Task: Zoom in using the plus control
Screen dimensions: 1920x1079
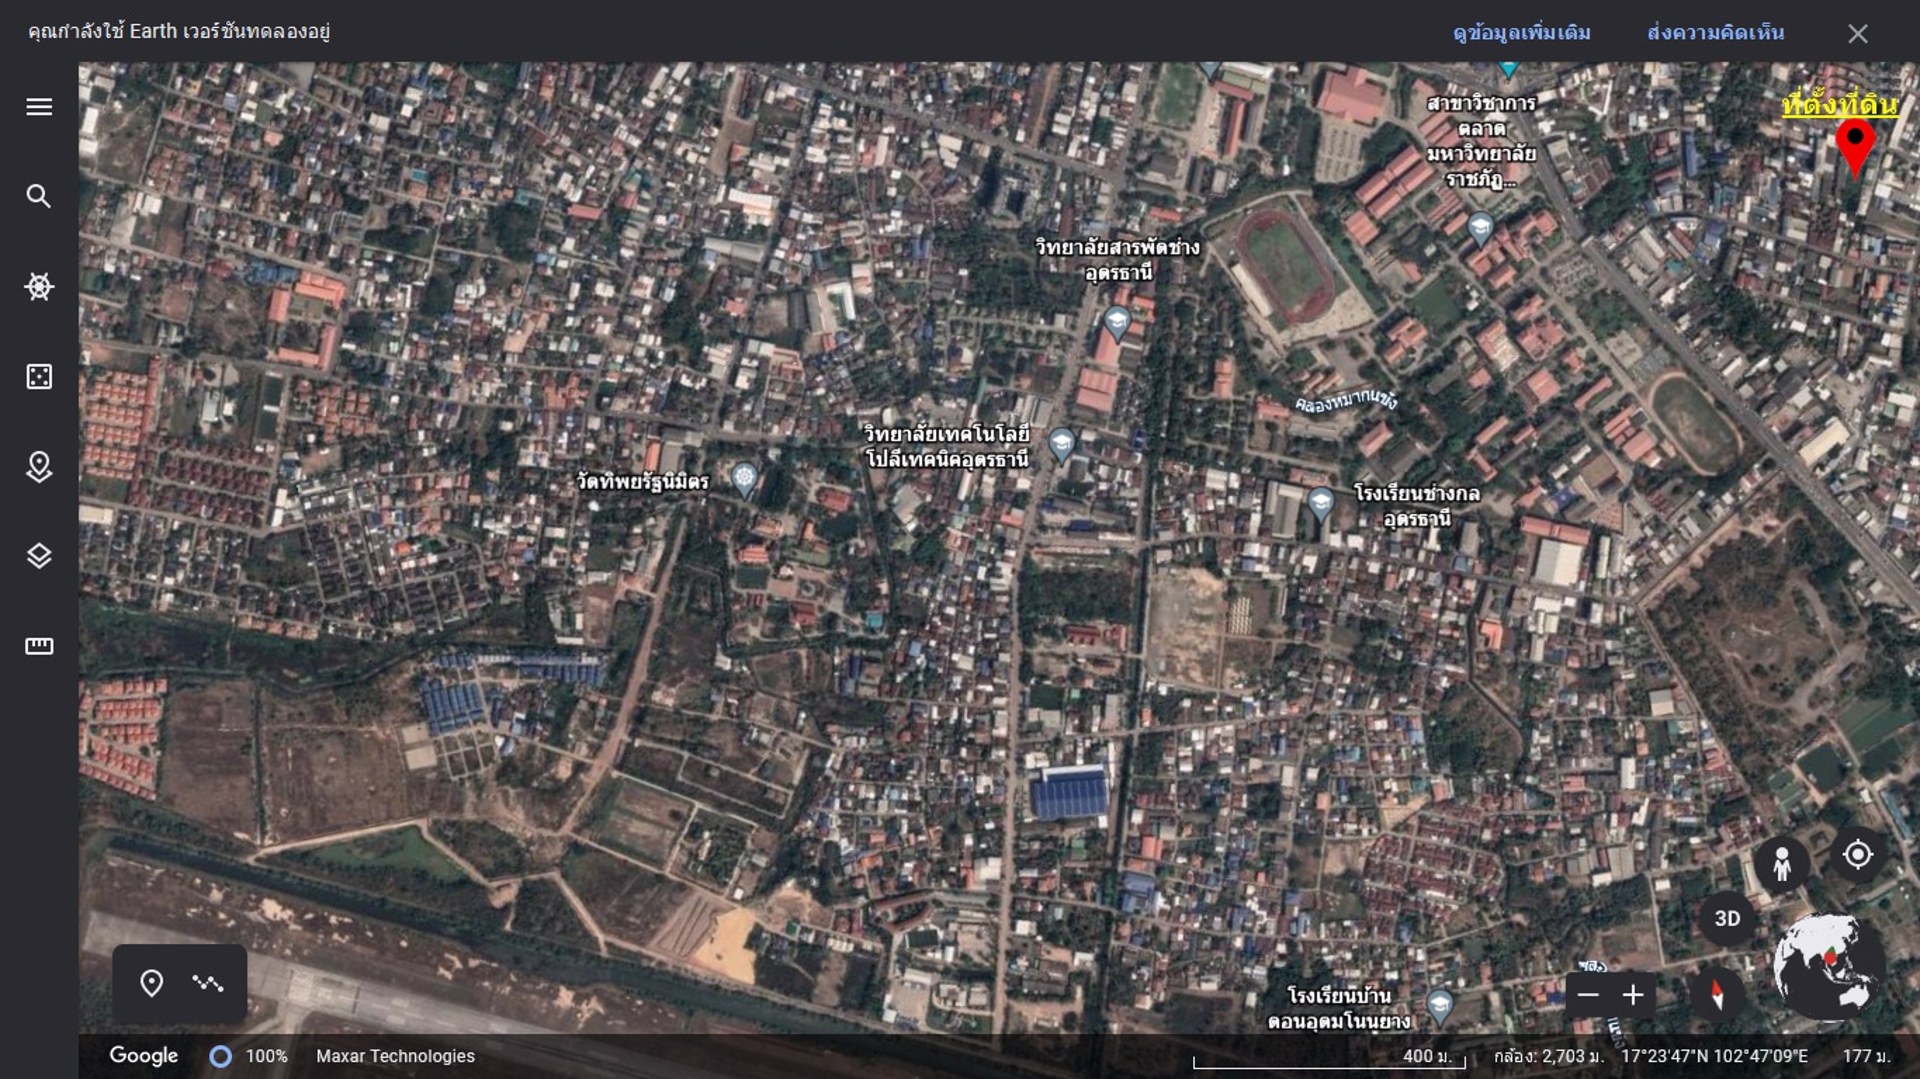Action: click(x=1634, y=995)
